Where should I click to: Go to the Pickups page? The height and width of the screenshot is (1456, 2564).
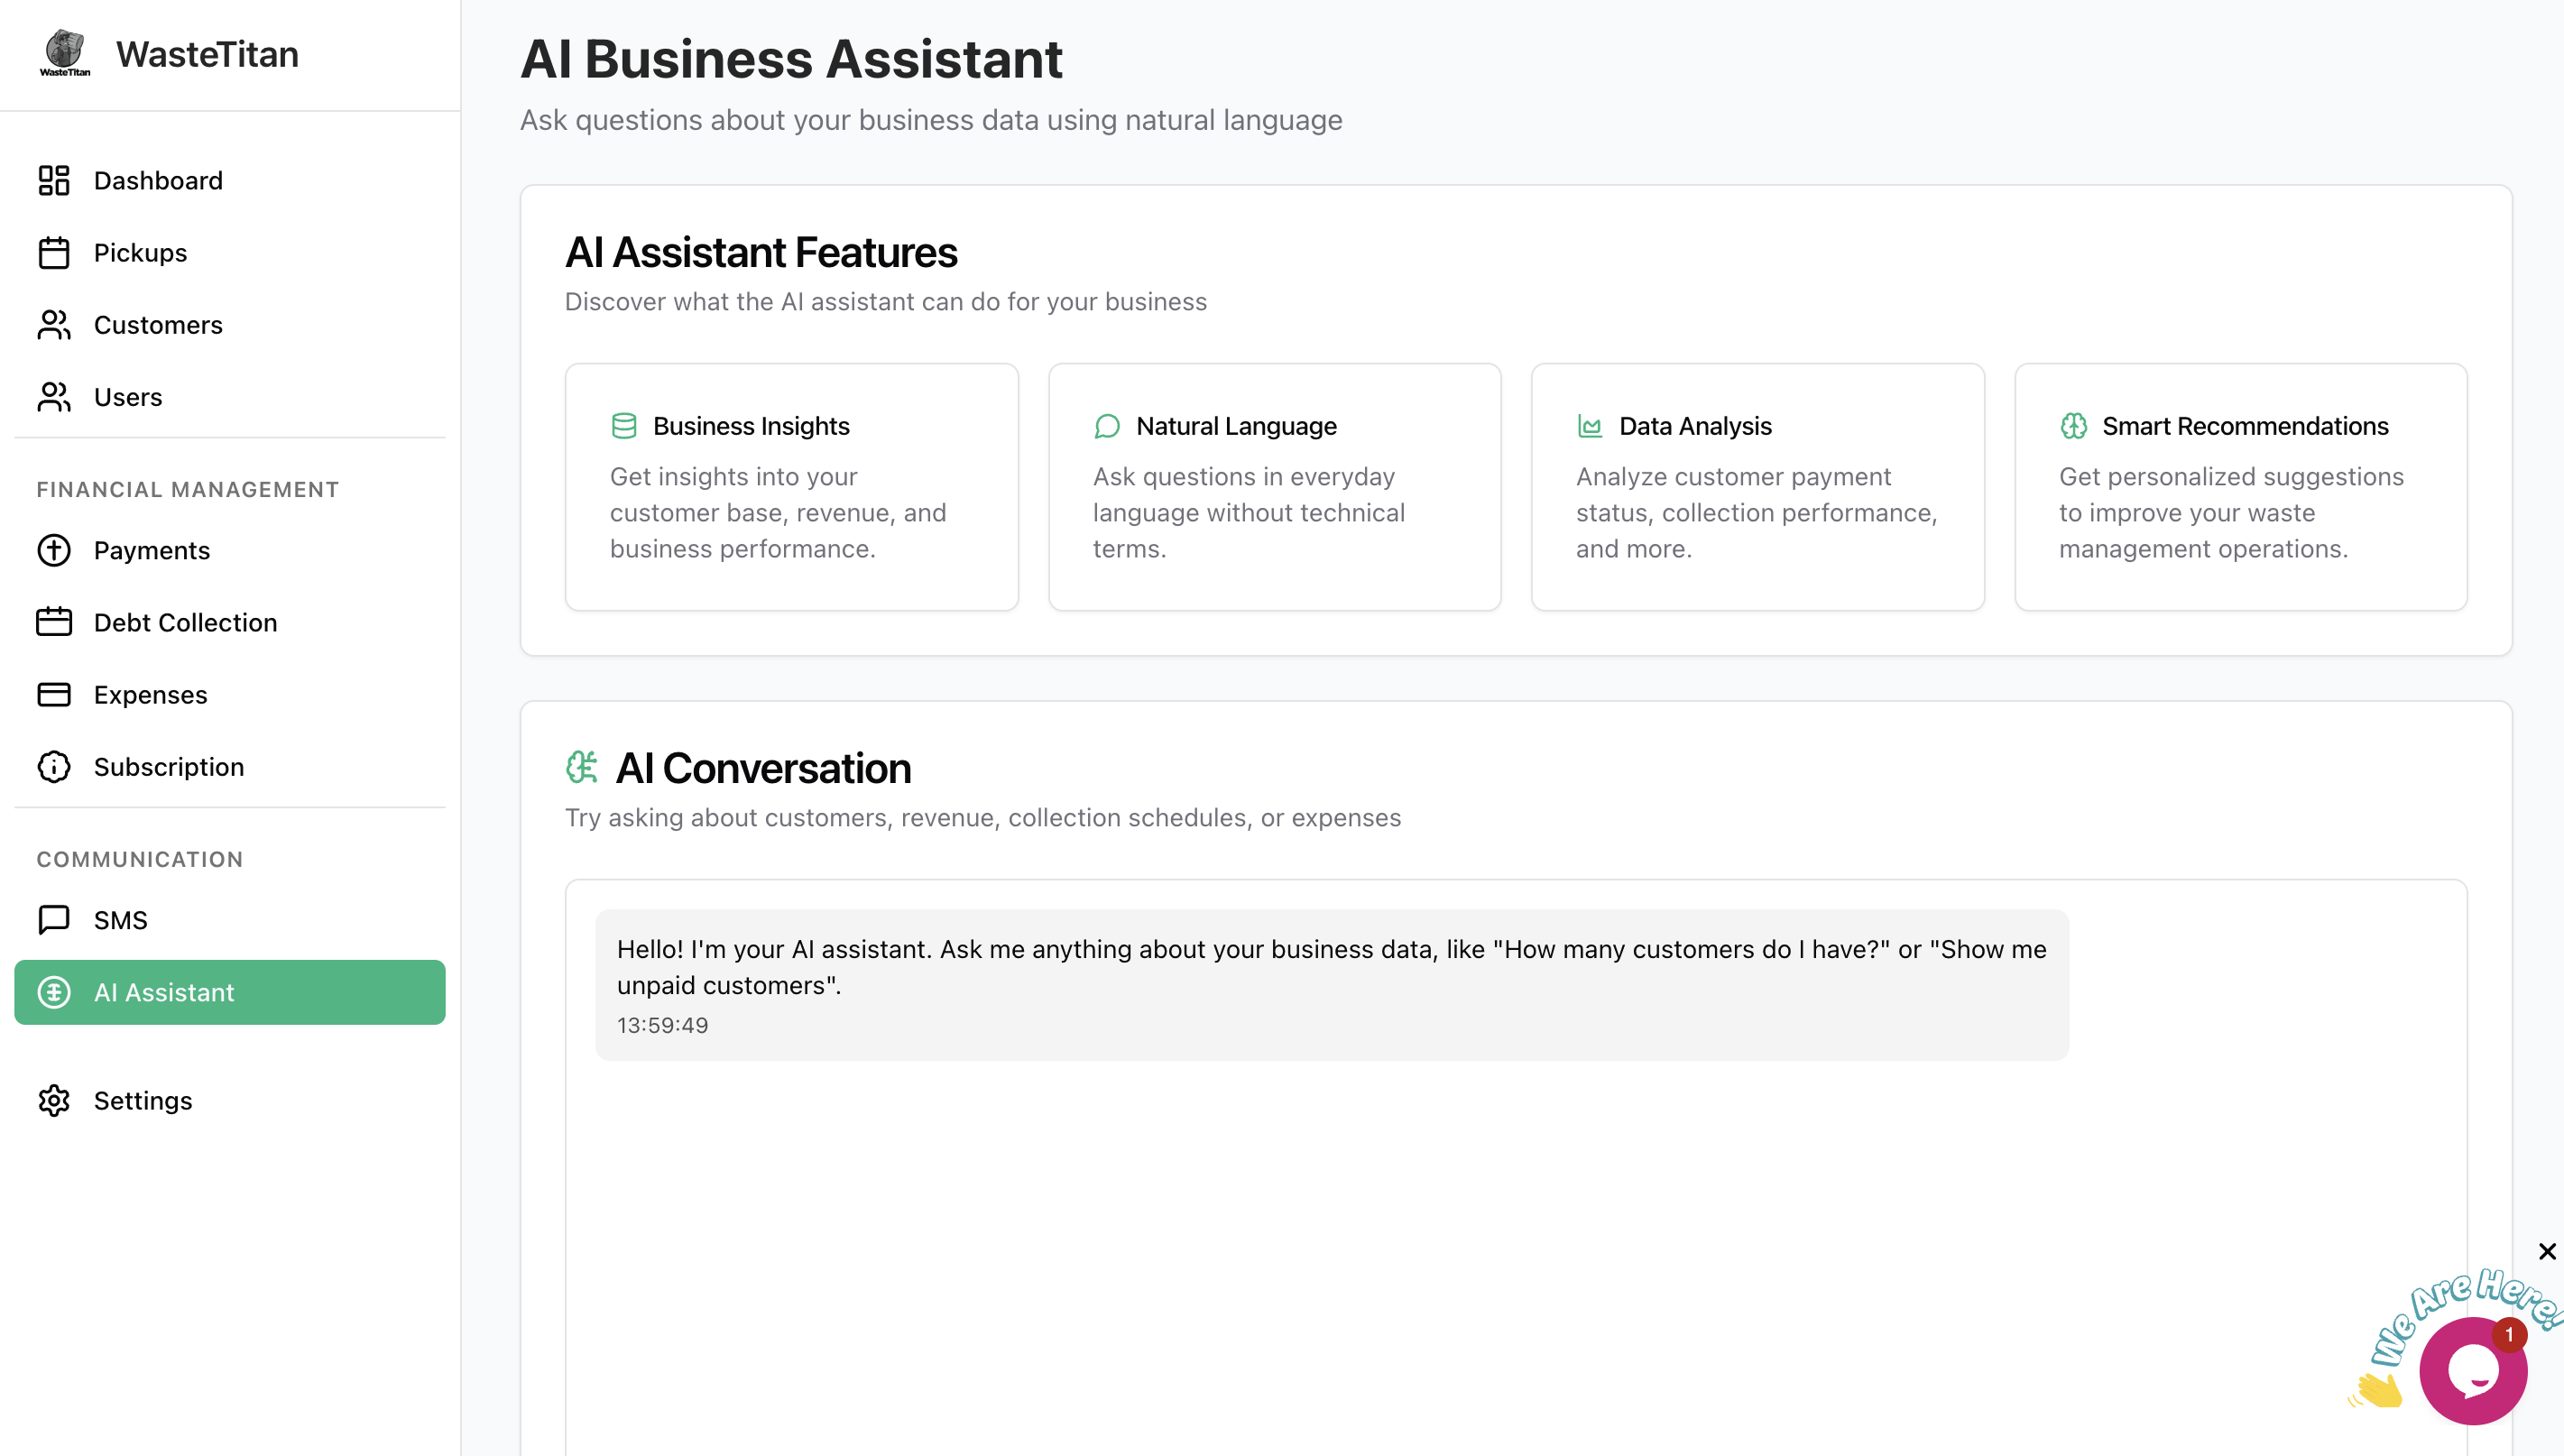[230, 252]
